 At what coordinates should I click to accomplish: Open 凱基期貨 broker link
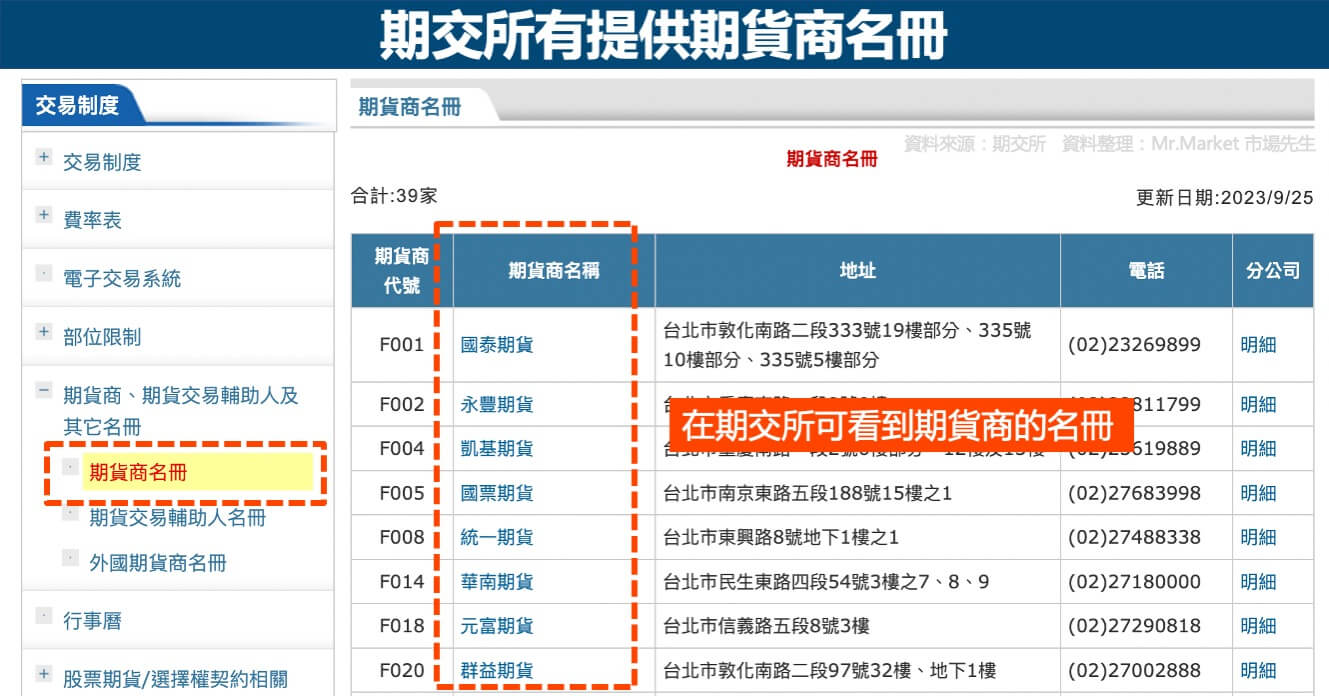(x=497, y=449)
